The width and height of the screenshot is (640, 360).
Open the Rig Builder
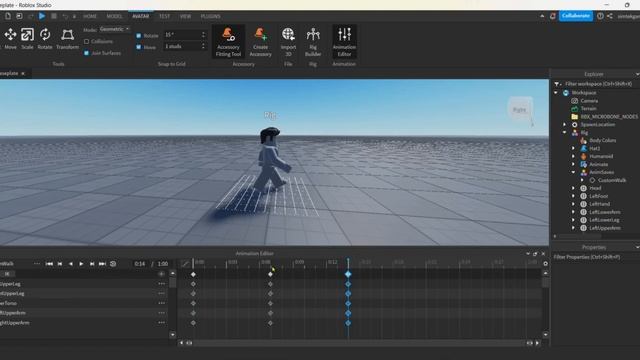tap(313, 42)
